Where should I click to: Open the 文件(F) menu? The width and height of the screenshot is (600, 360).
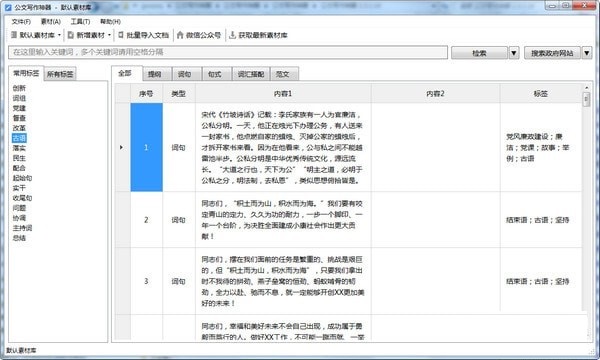pos(21,22)
